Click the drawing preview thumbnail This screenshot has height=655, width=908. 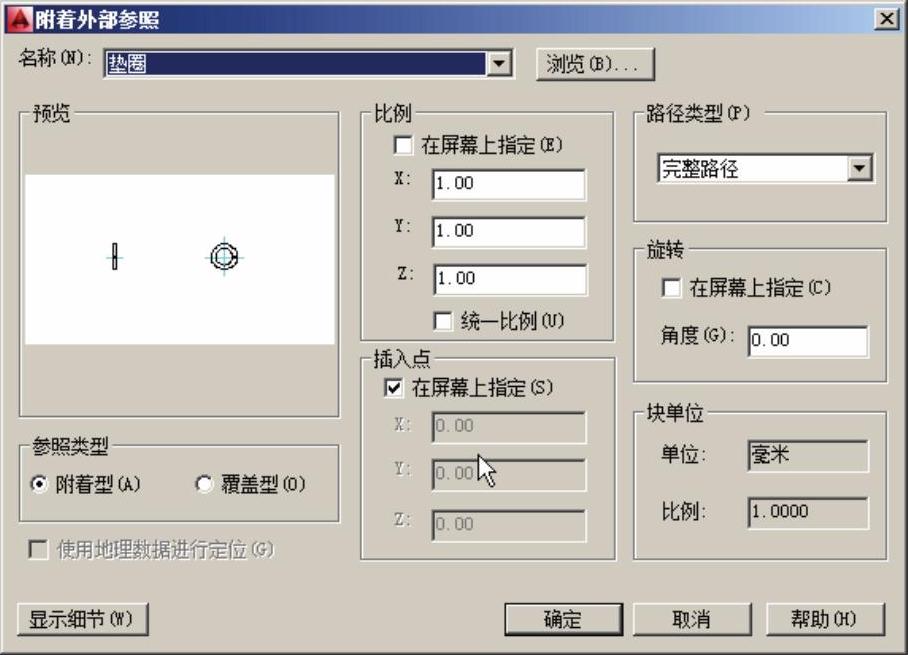(x=179, y=259)
